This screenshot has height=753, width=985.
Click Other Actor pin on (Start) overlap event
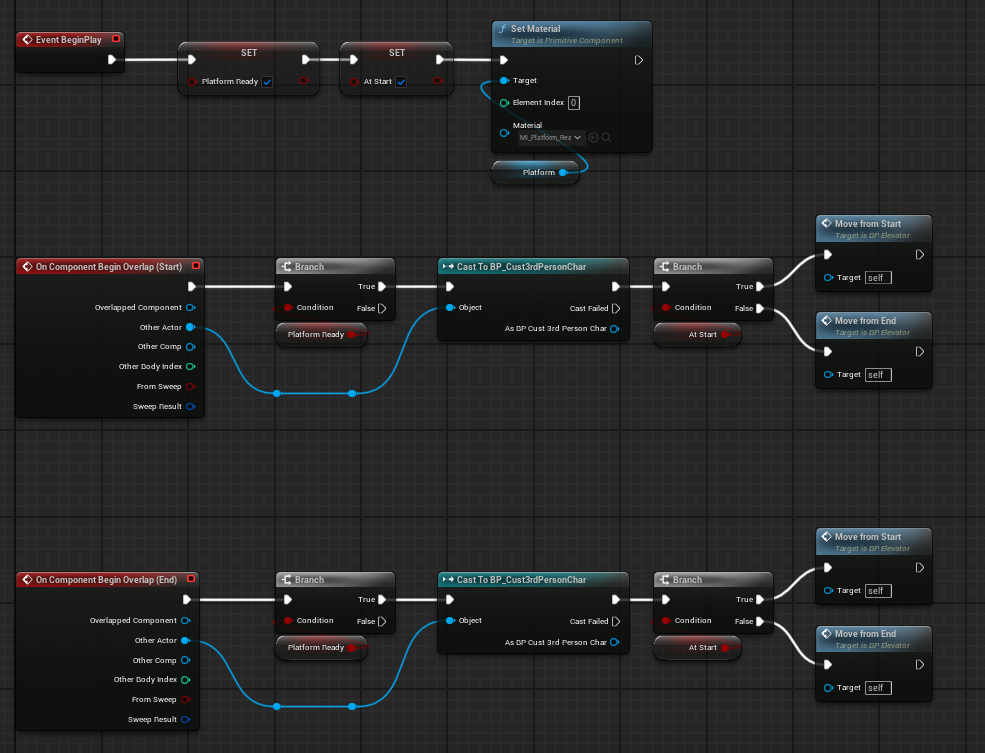[x=190, y=327]
